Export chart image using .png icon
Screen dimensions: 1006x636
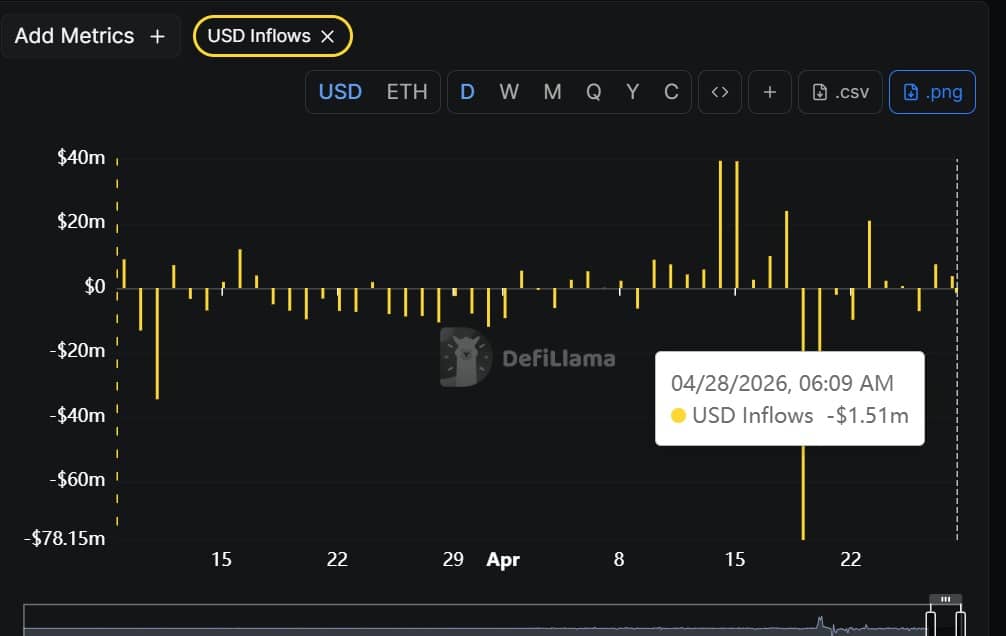click(932, 91)
